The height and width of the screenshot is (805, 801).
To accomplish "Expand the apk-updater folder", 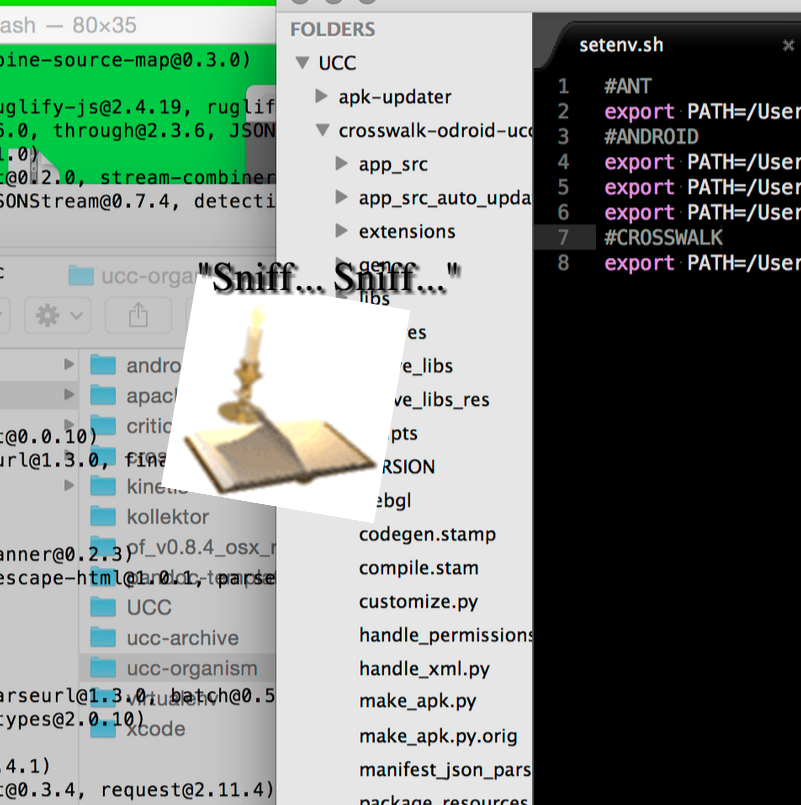I will [321, 97].
